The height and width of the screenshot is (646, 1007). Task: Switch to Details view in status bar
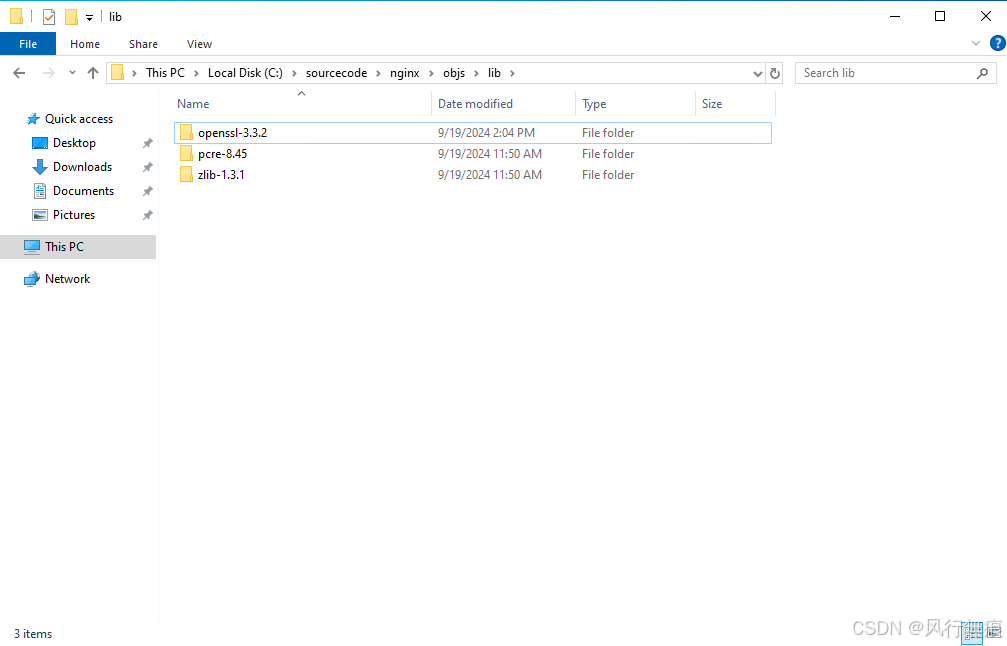point(972,633)
